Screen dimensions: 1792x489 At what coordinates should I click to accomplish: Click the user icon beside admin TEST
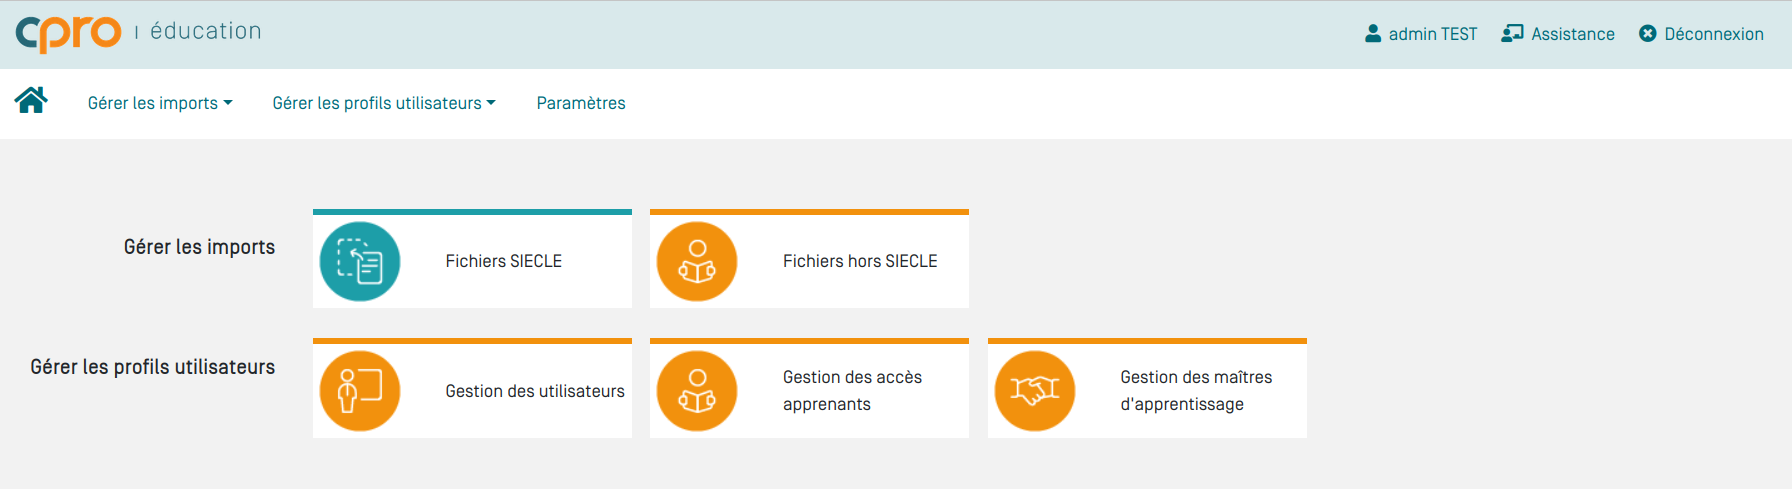coord(1373,33)
